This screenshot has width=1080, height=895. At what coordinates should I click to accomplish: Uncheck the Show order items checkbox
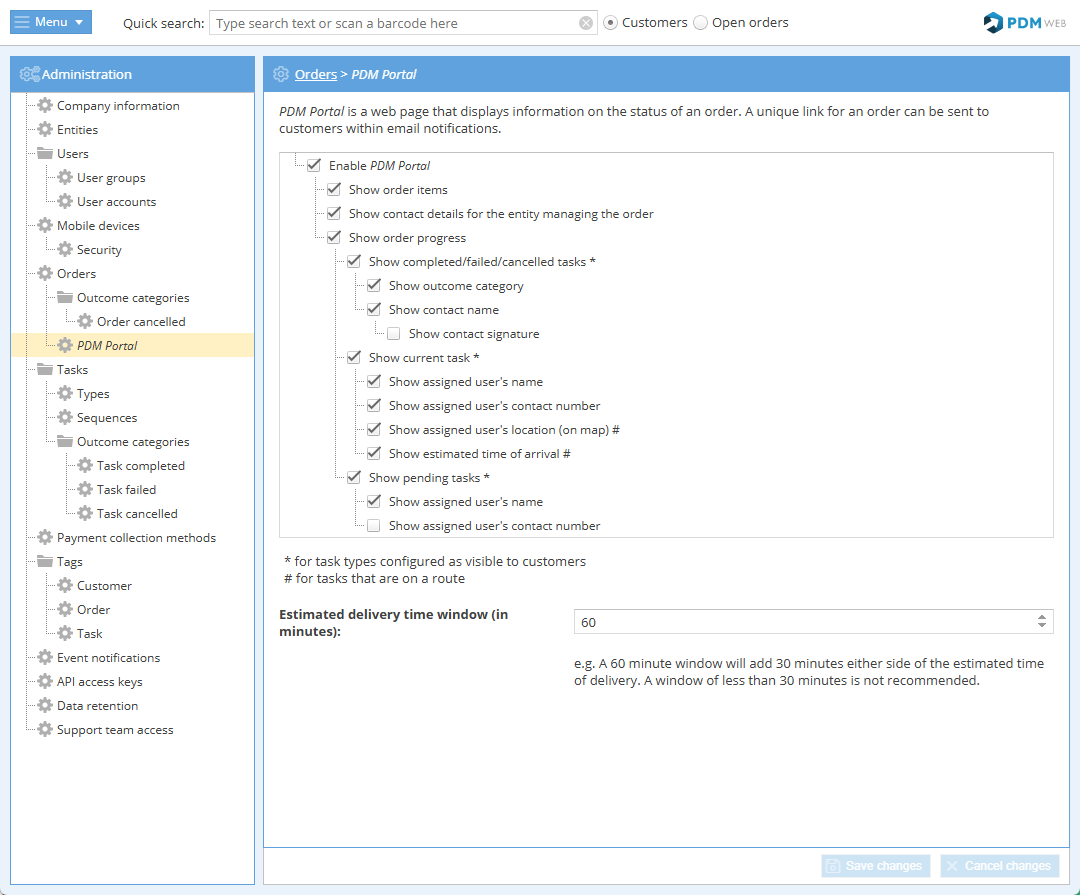coord(334,190)
